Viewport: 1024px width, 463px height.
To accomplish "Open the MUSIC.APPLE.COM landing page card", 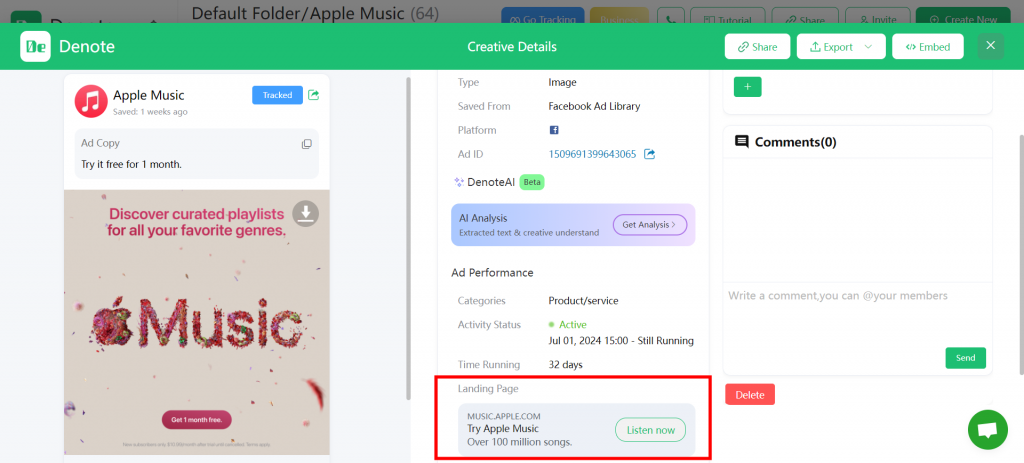I will click(577, 429).
